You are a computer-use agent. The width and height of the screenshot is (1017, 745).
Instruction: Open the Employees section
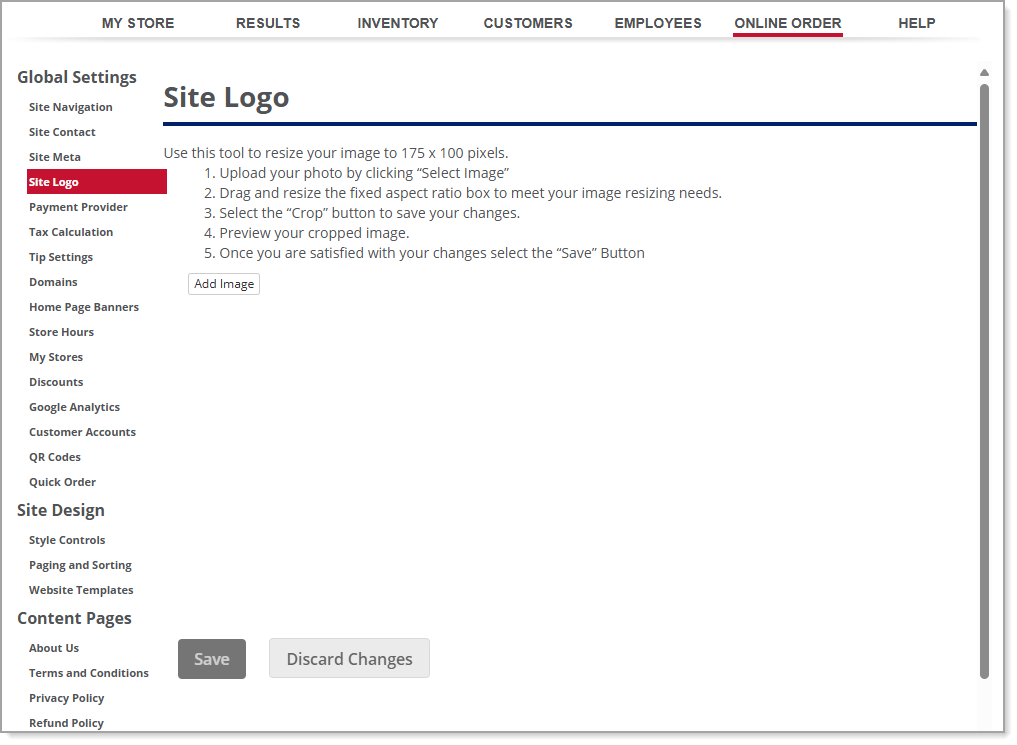[658, 22]
